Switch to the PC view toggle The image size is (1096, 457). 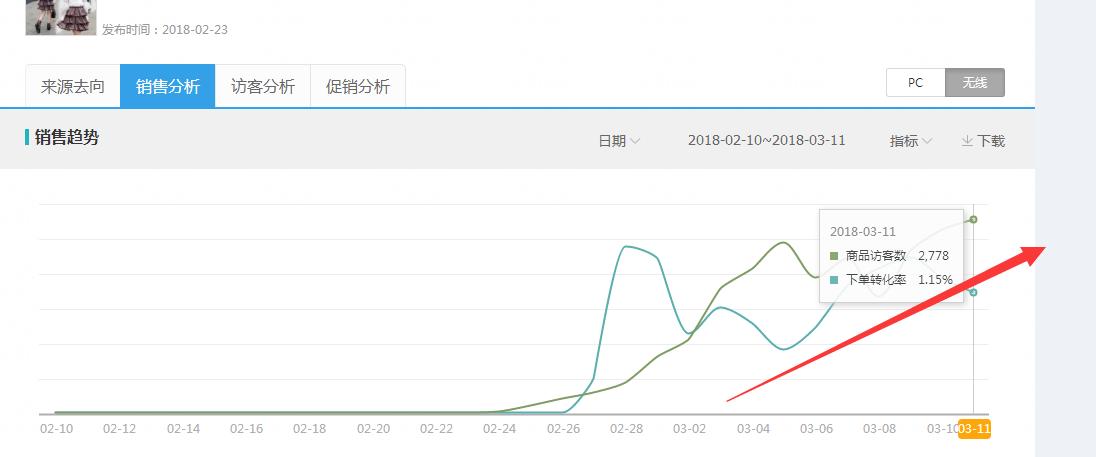tap(915, 83)
